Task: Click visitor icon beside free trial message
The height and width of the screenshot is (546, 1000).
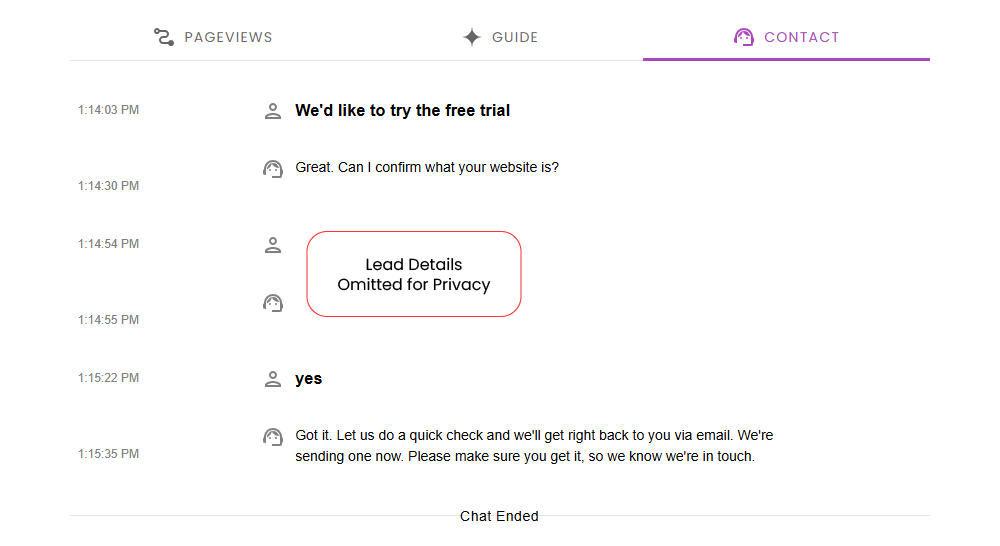Action: [273, 111]
